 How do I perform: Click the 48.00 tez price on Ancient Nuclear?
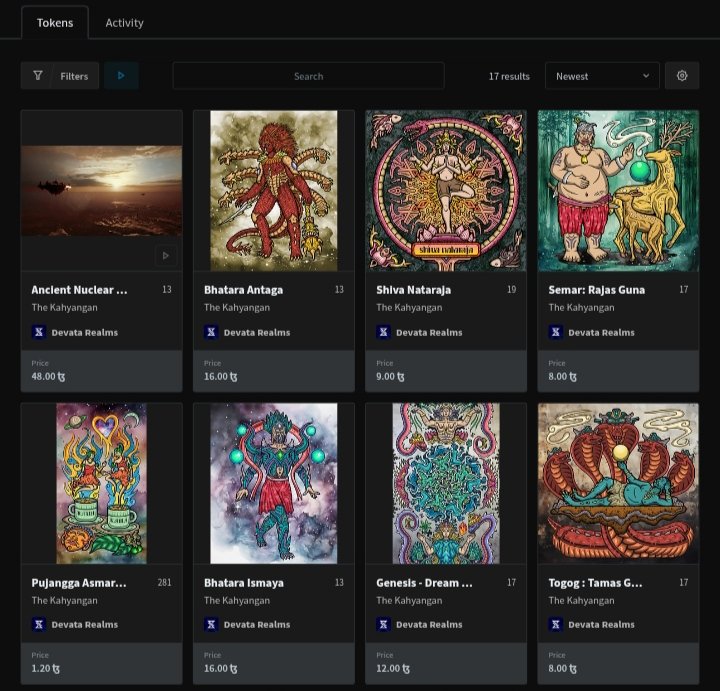point(48,376)
